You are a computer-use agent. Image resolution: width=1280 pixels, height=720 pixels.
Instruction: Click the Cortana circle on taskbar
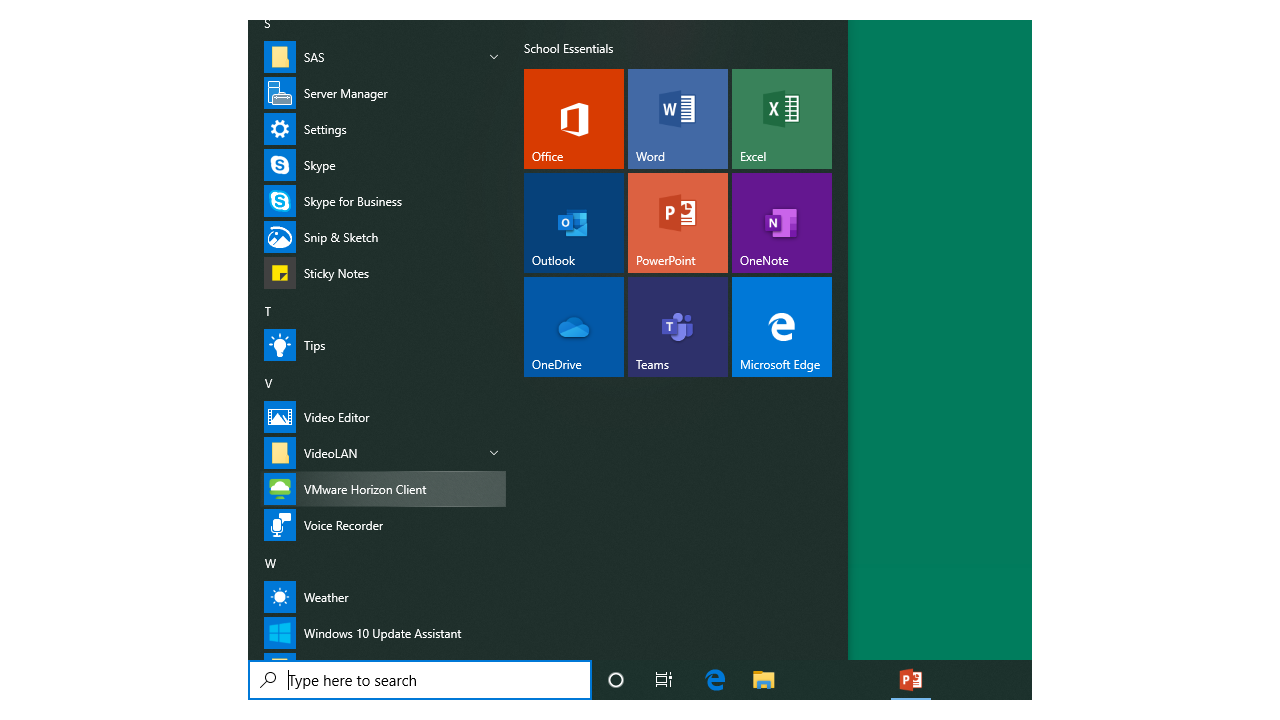(x=616, y=681)
